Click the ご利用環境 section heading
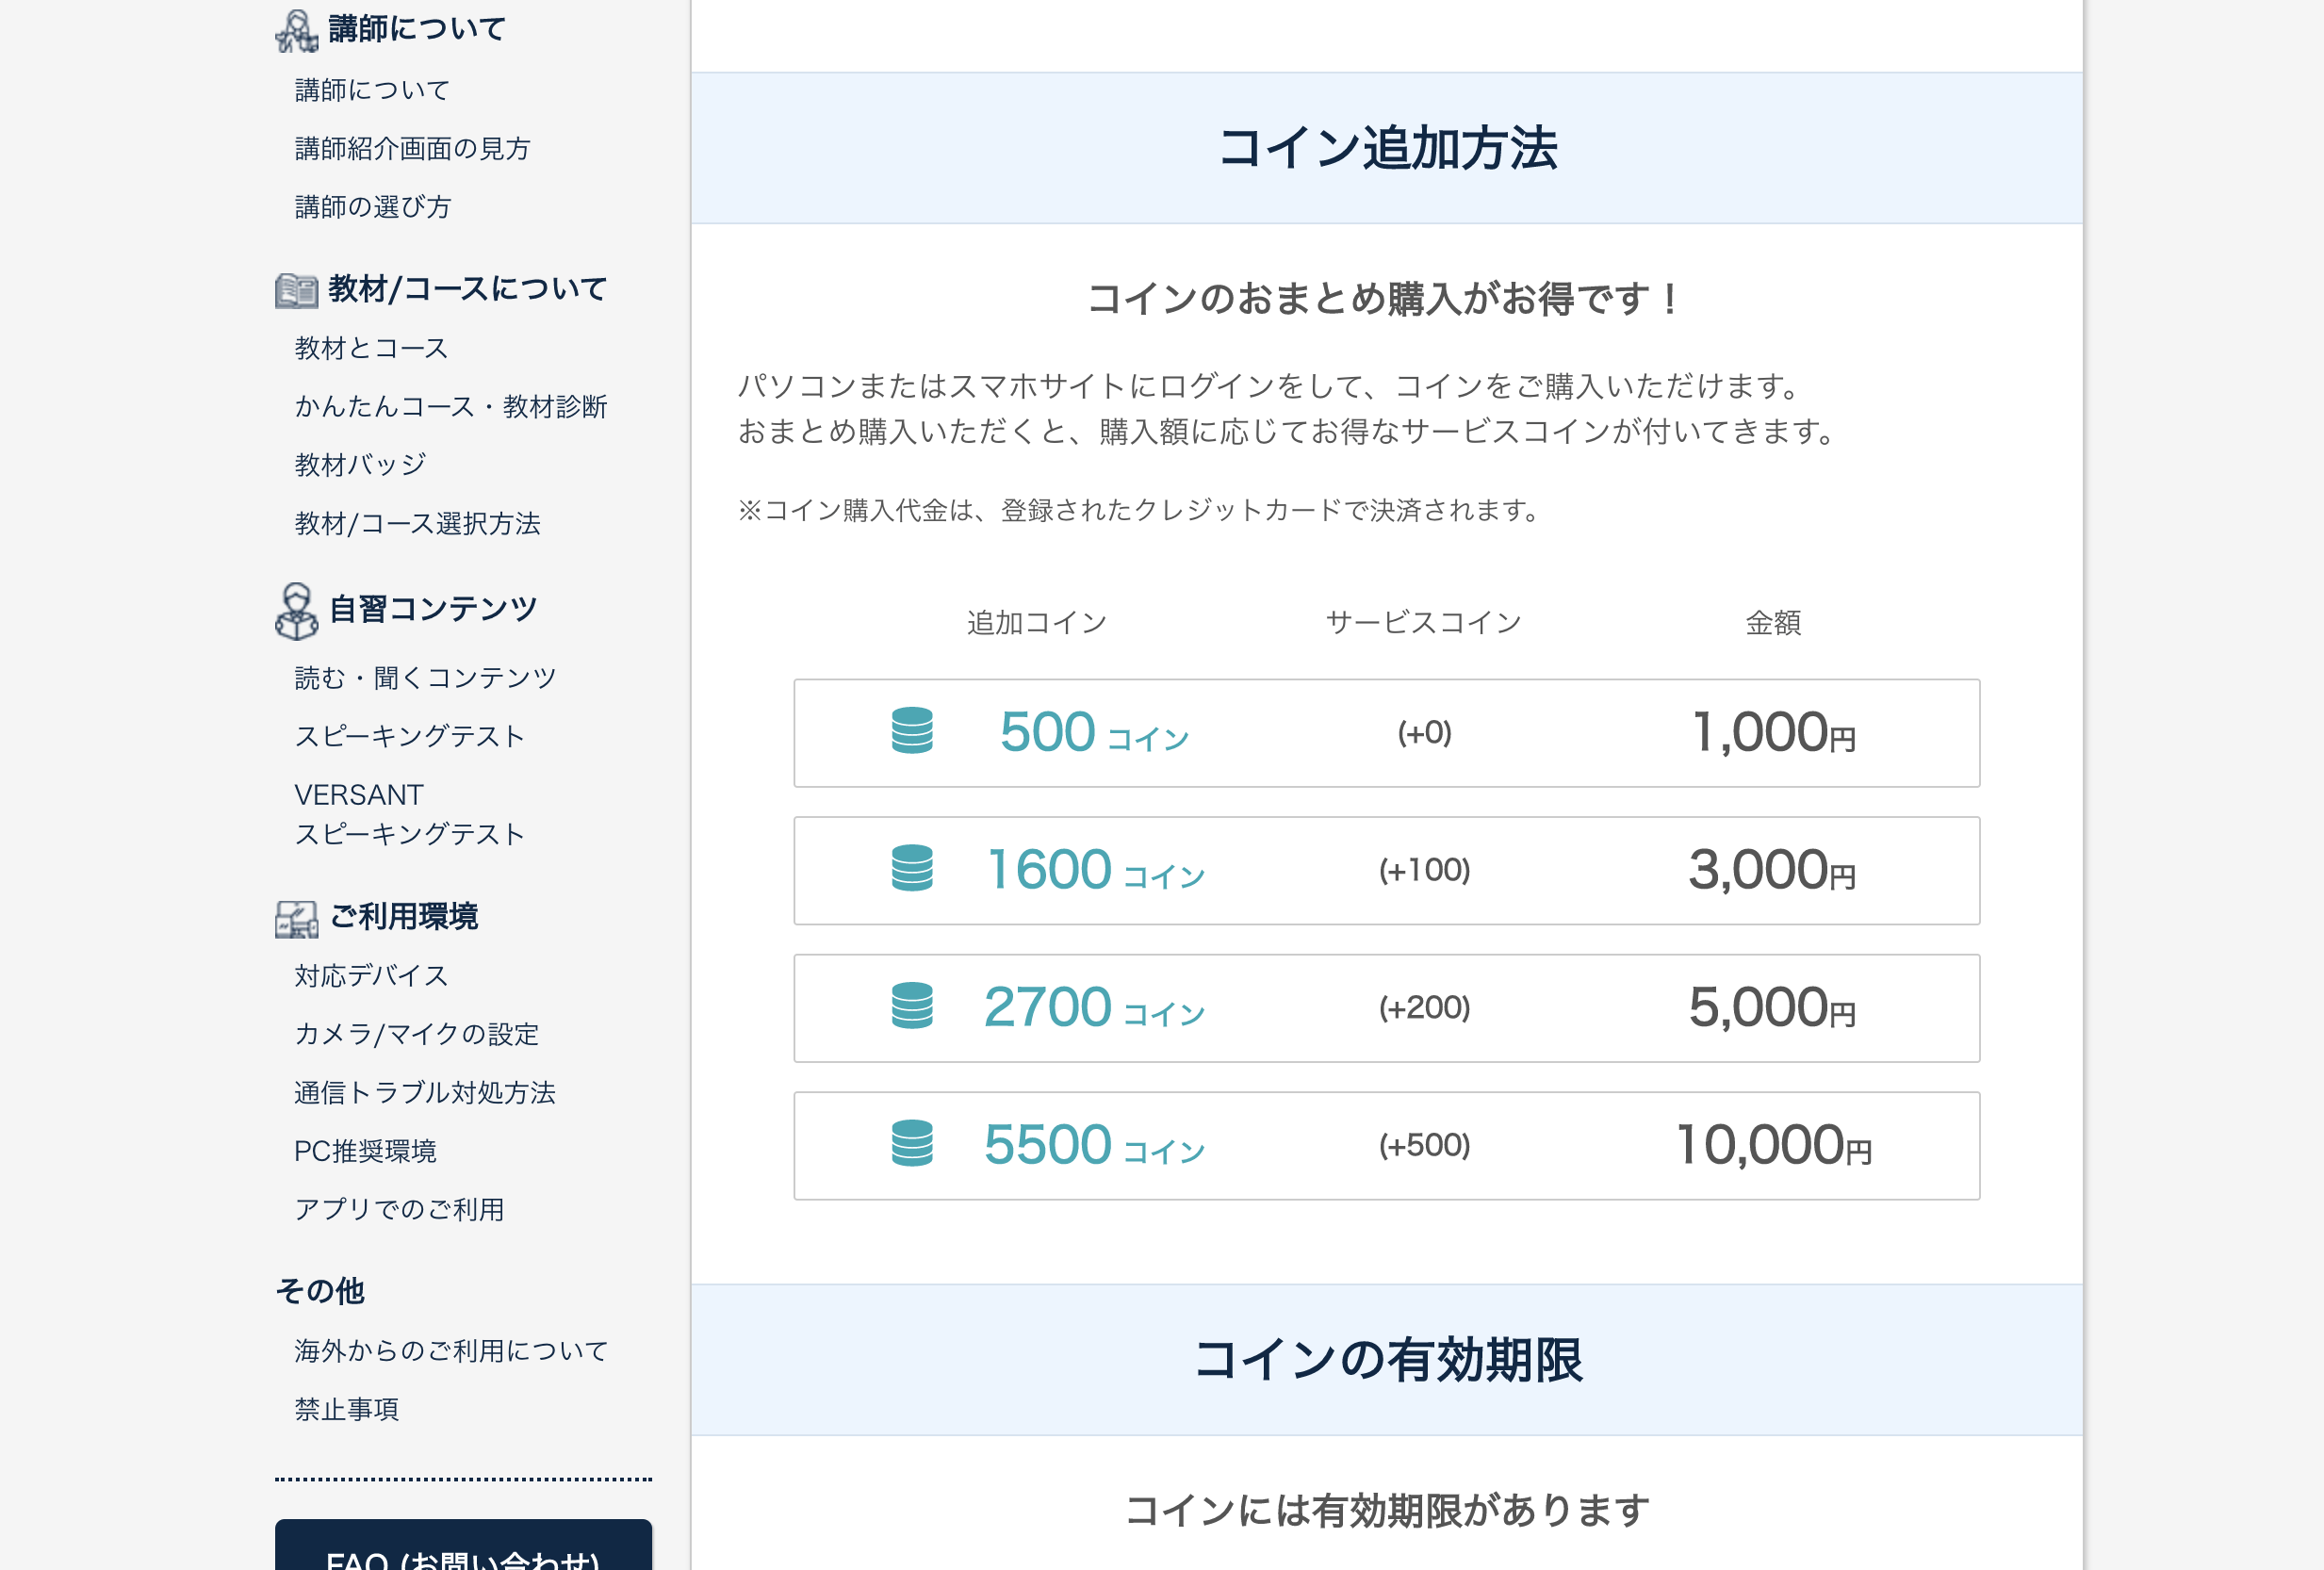This screenshot has width=2324, height=1570. 404,917
